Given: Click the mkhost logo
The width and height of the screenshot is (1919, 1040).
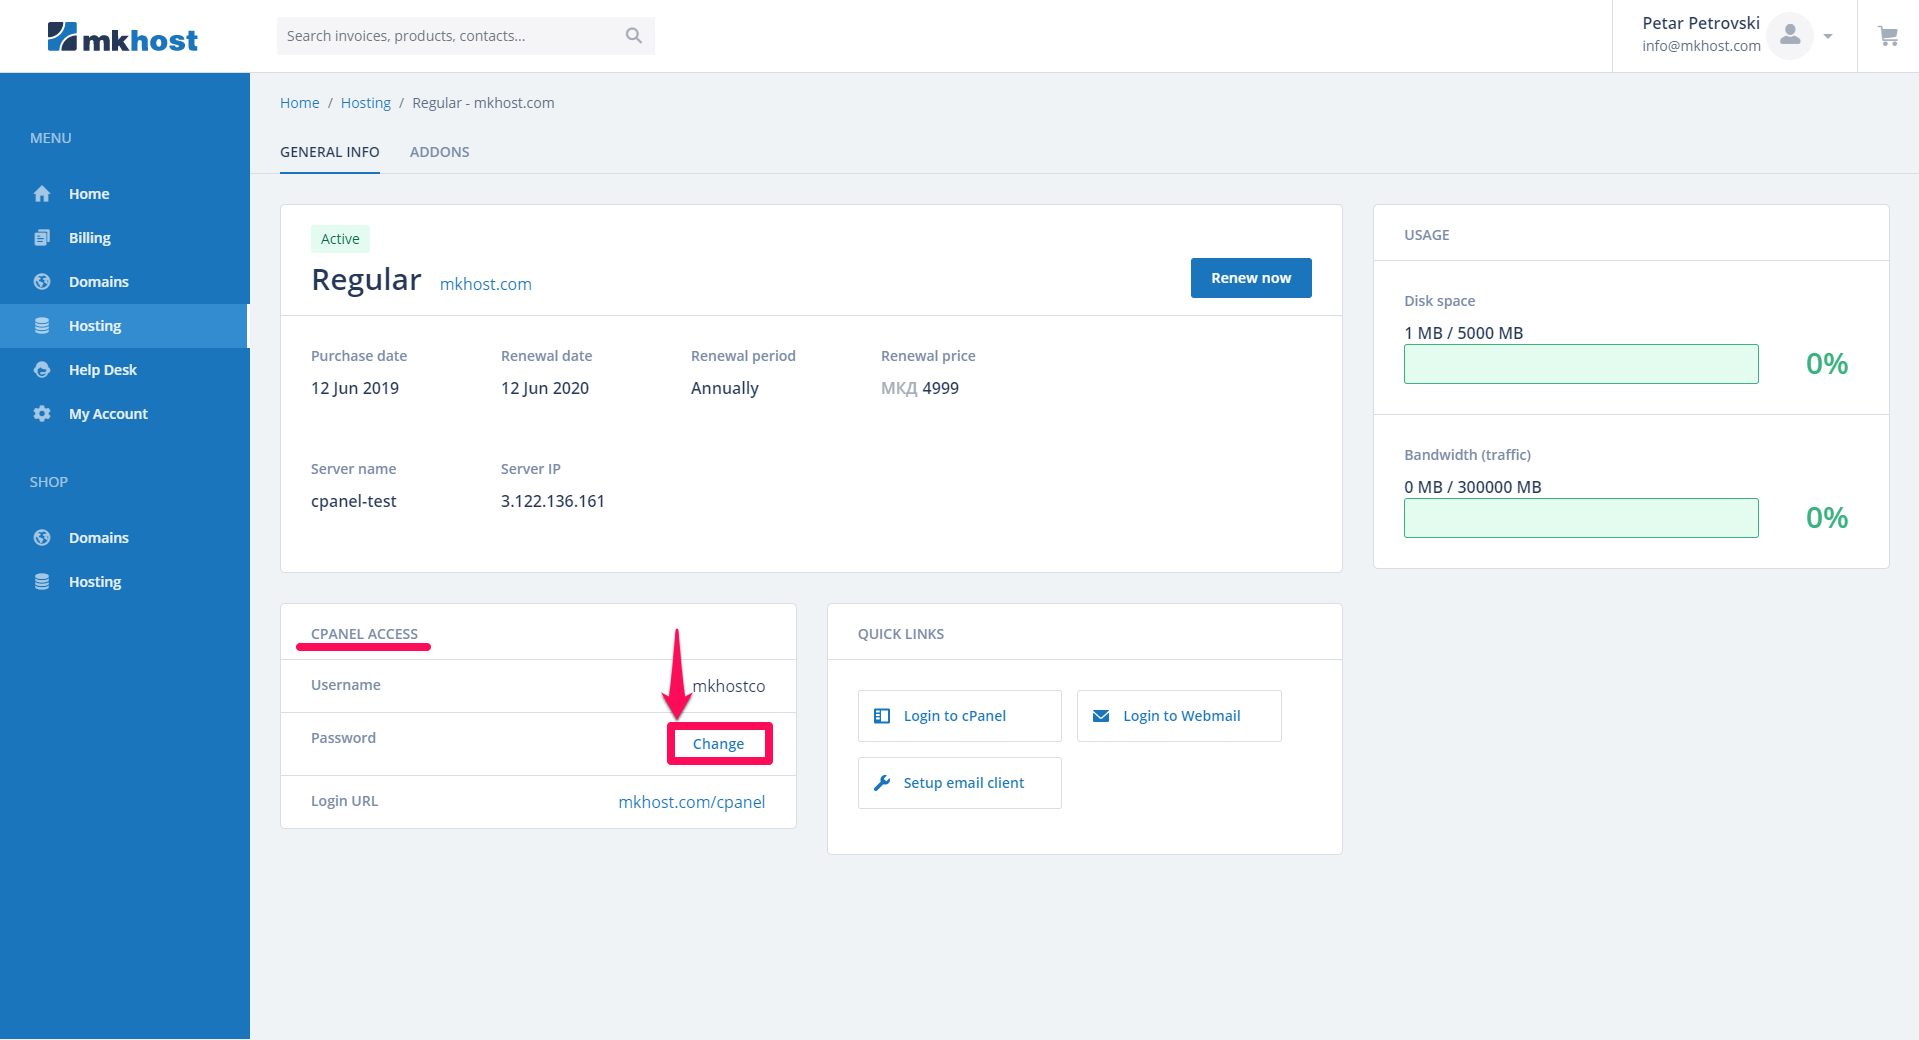Looking at the screenshot, I should [122, 38].
